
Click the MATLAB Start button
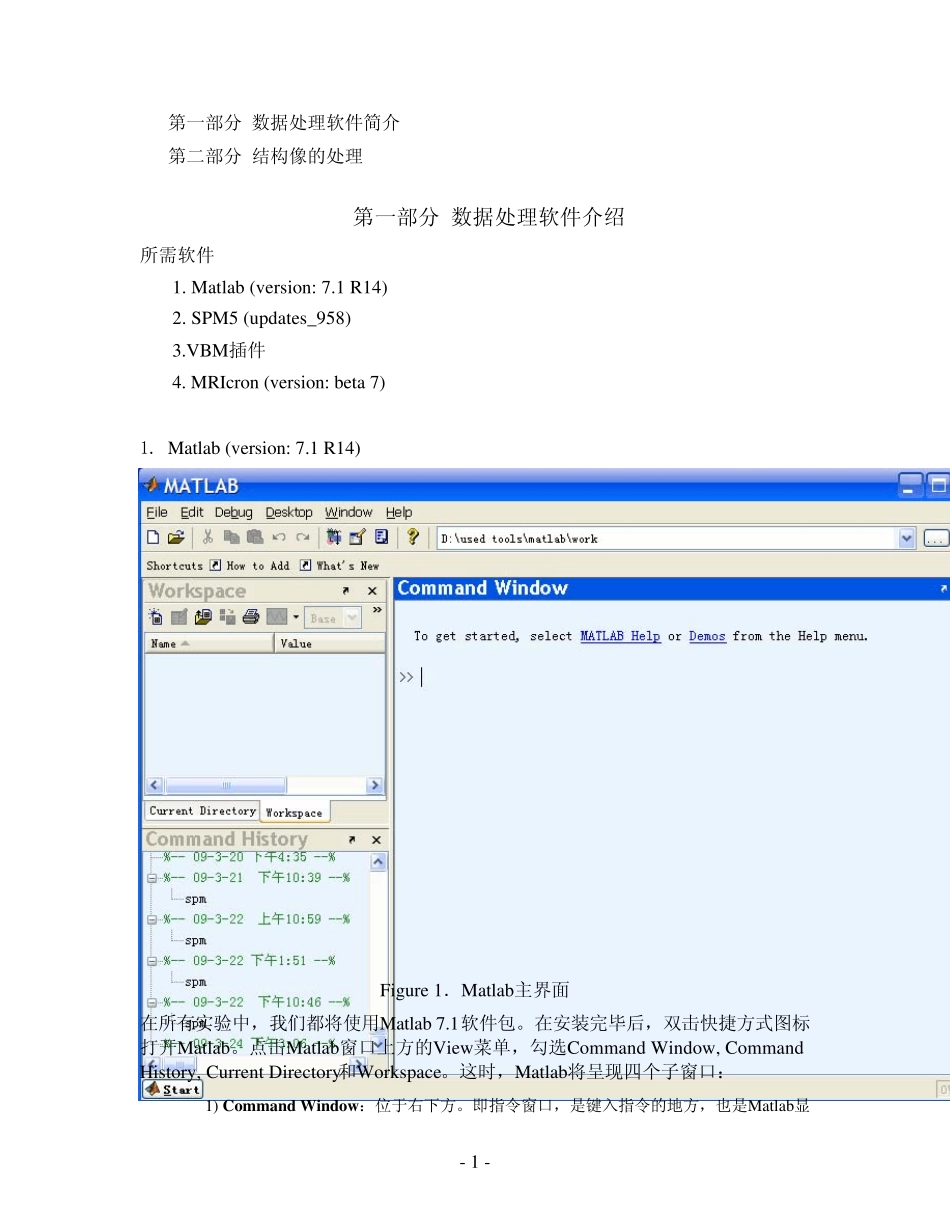coord(173,1089)
